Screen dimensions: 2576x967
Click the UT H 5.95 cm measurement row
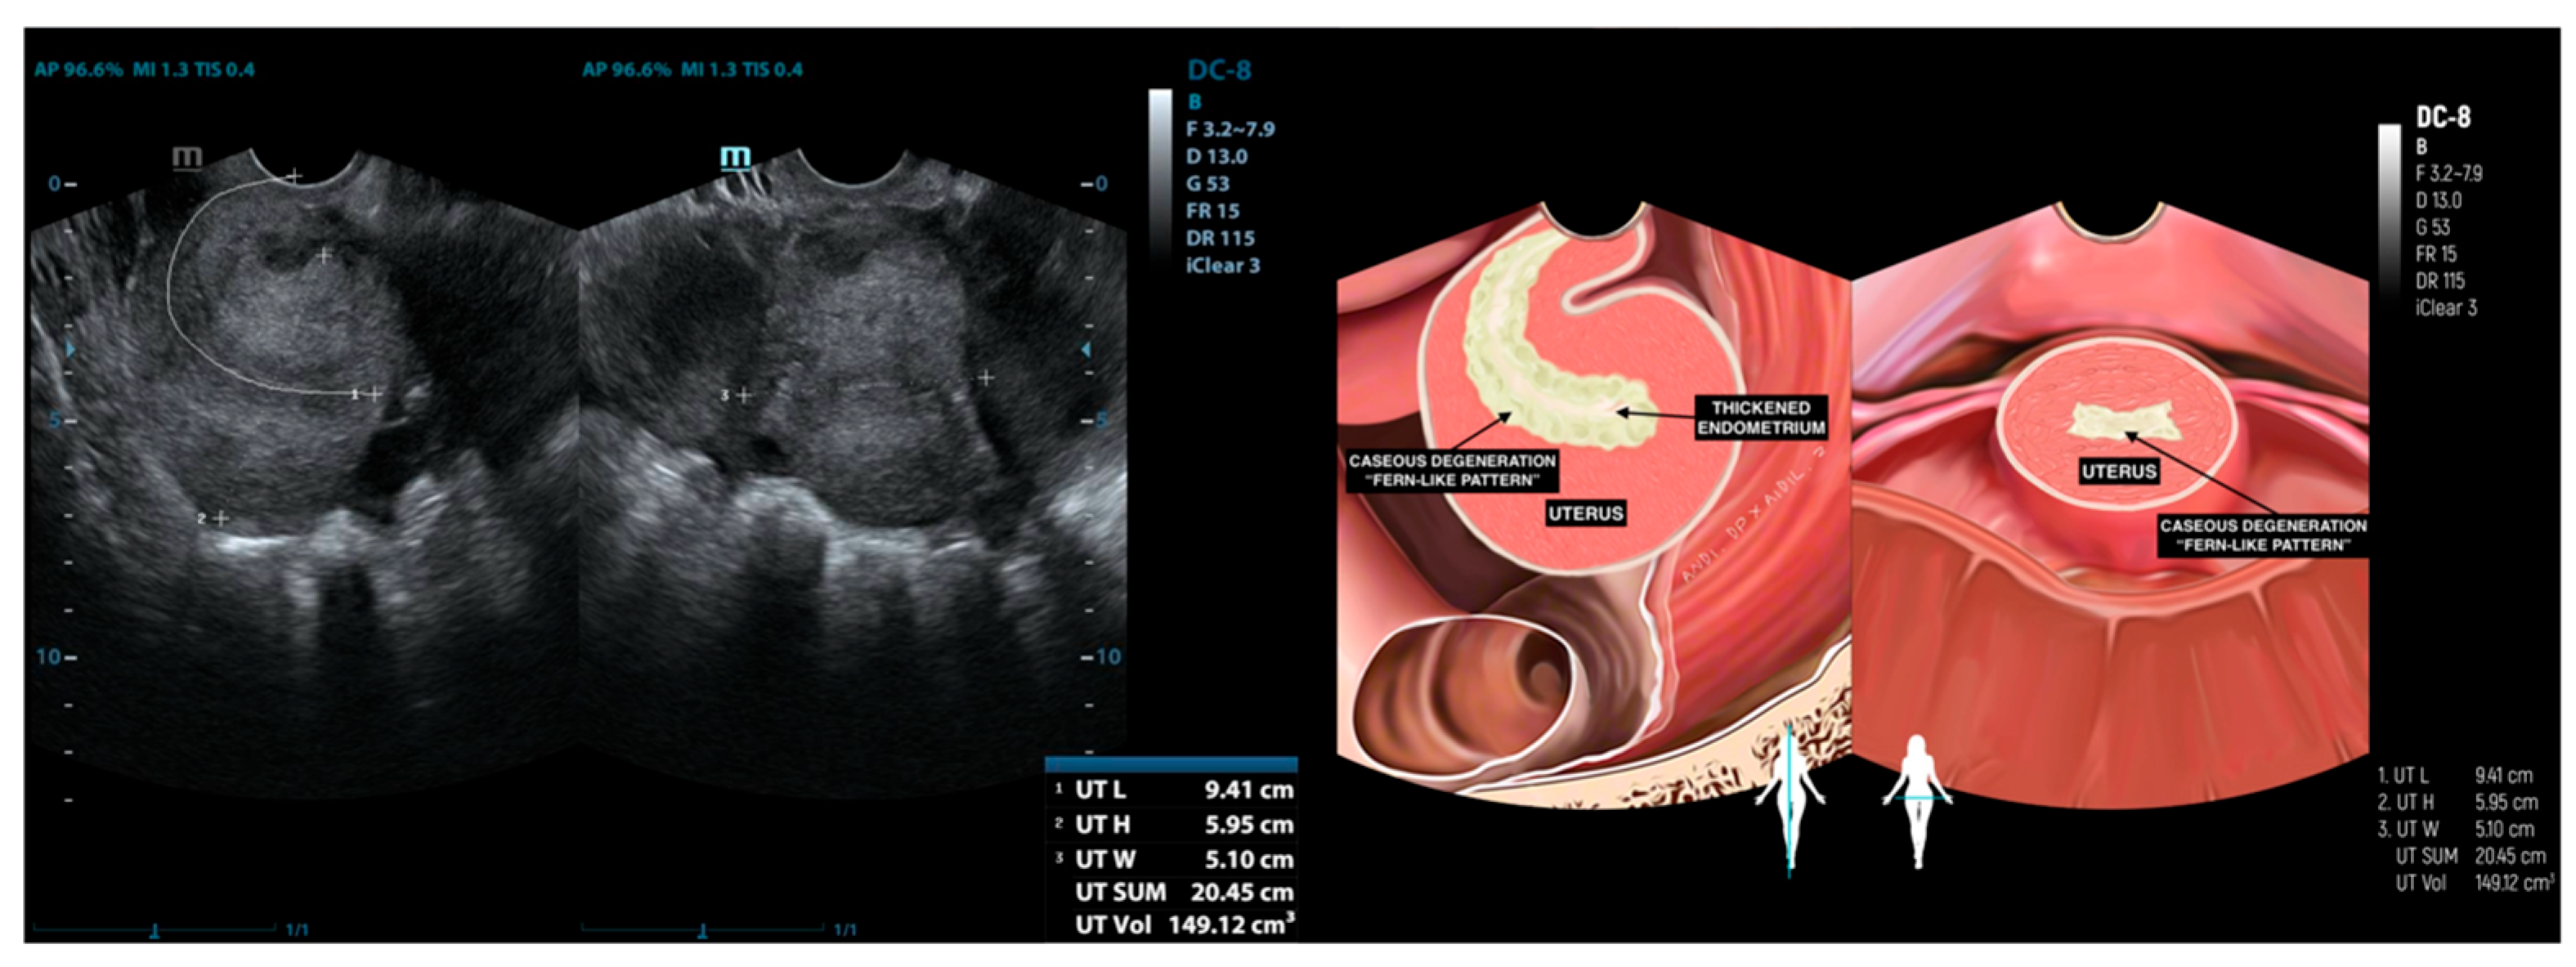[1173, 825]
